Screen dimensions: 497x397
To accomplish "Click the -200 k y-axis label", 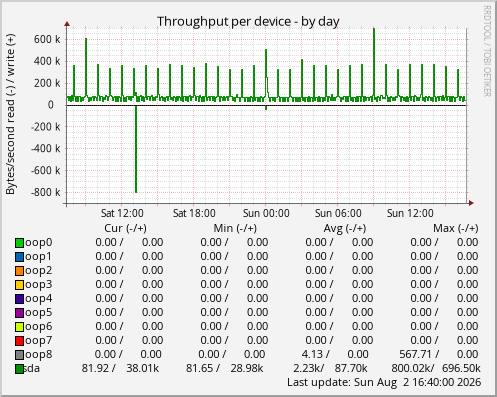I will click(x=46, y=127).
